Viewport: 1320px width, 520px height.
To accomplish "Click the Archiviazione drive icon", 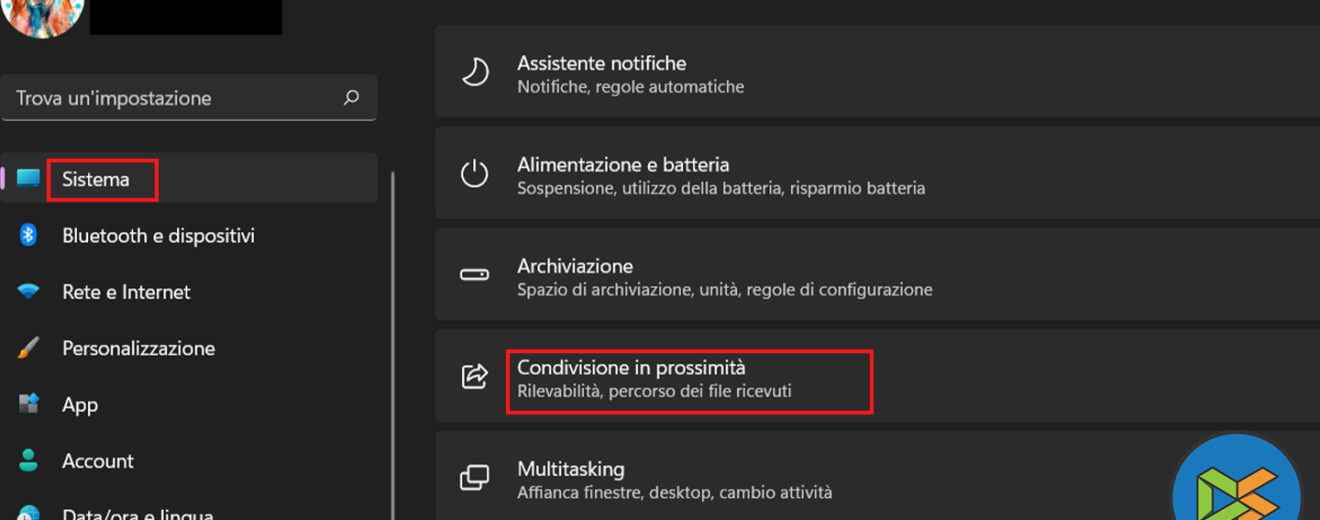I will coord(474,275).
